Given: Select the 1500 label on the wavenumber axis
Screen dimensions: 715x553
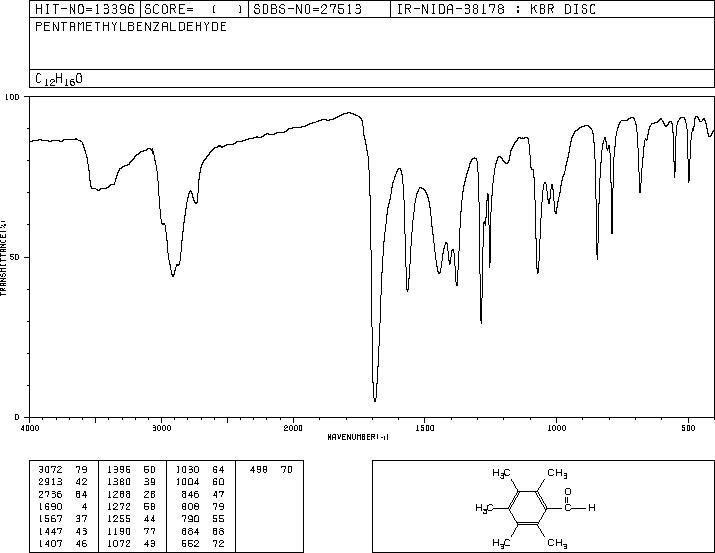Looking at the screenshot, I should (425, 428).
